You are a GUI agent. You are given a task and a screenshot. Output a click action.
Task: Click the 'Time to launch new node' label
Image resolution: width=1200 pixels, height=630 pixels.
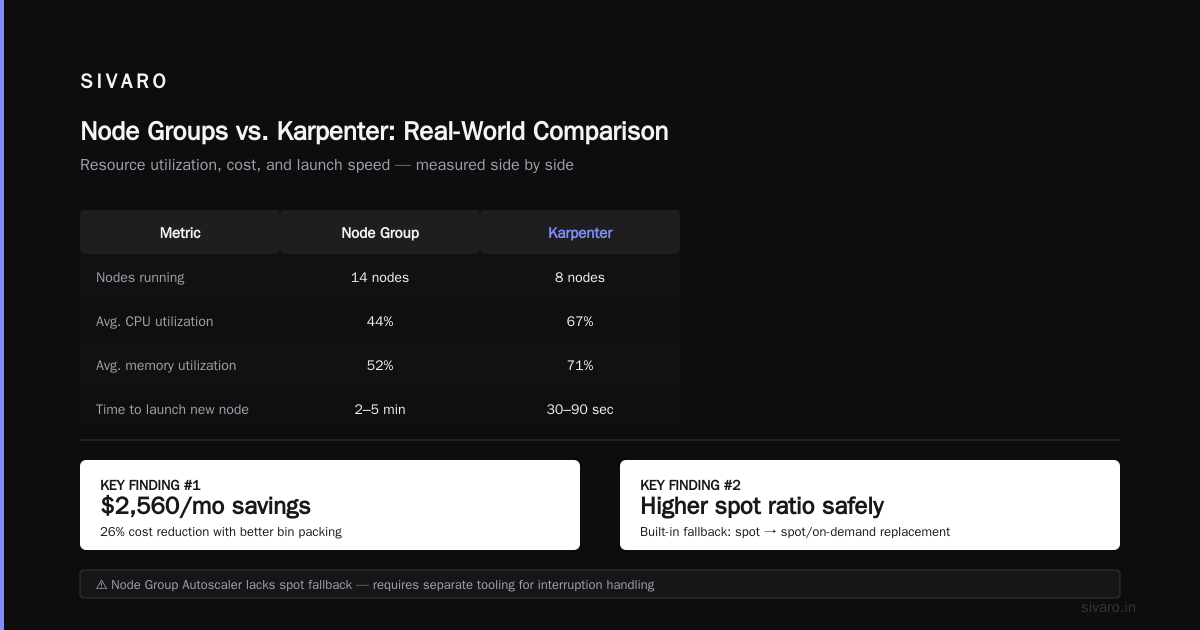point(172,409)
